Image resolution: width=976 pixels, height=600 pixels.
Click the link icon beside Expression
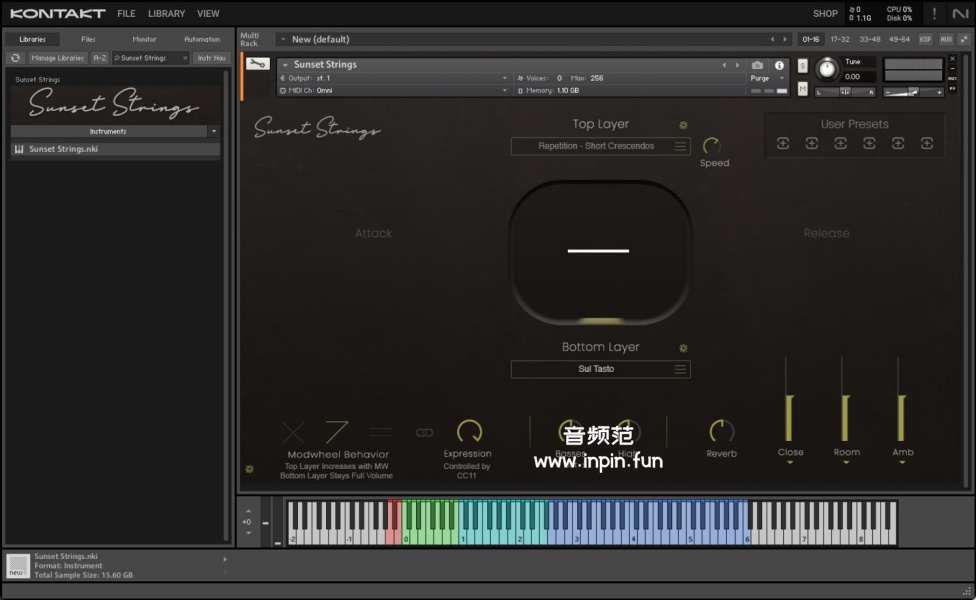click(424, 432)
